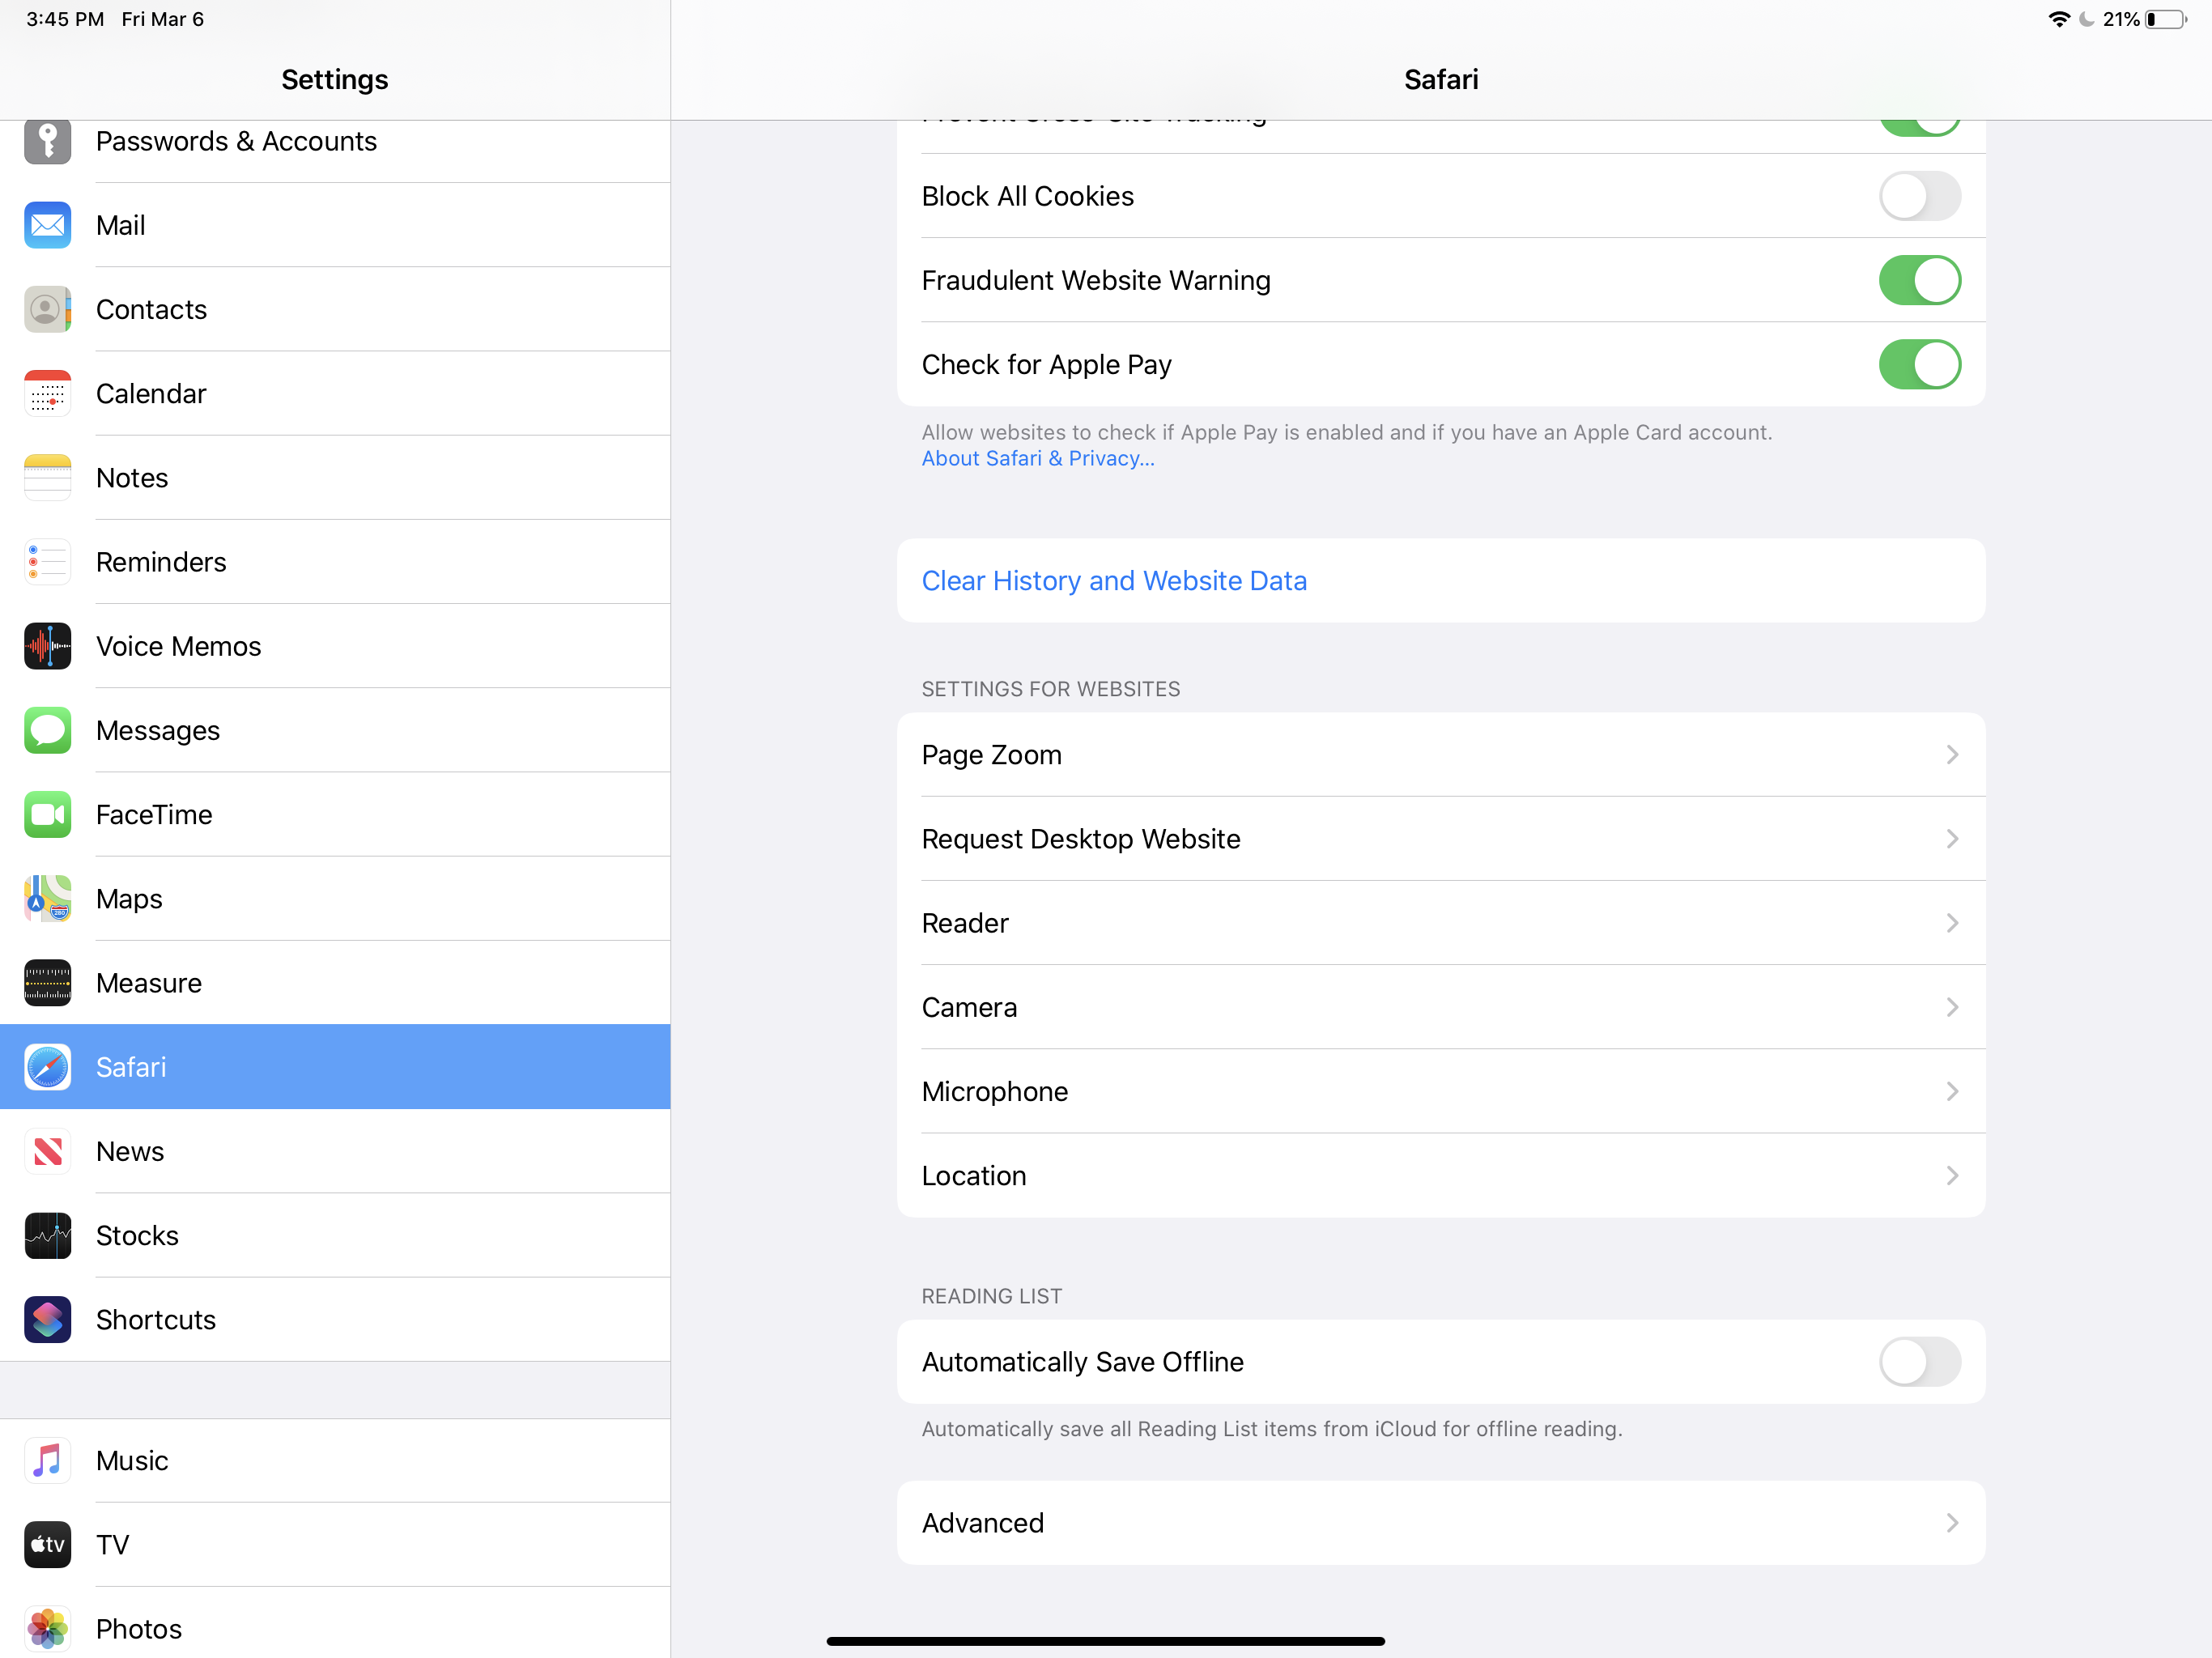Click the Stocks chart icon
This screenshot has height=1658, width=2212.
pos(47,1235)
